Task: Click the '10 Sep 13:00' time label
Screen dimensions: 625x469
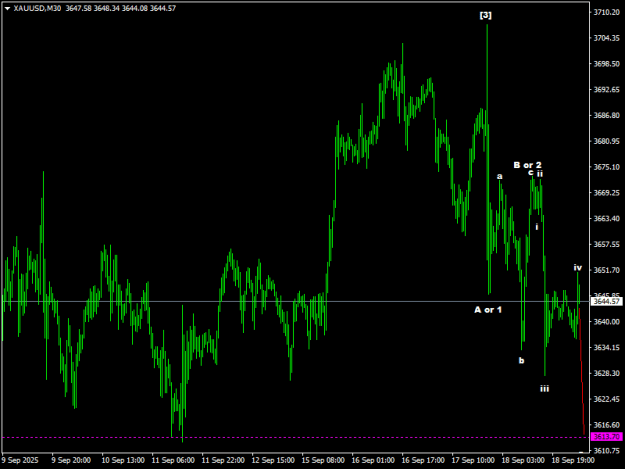Action: (123, 460)
